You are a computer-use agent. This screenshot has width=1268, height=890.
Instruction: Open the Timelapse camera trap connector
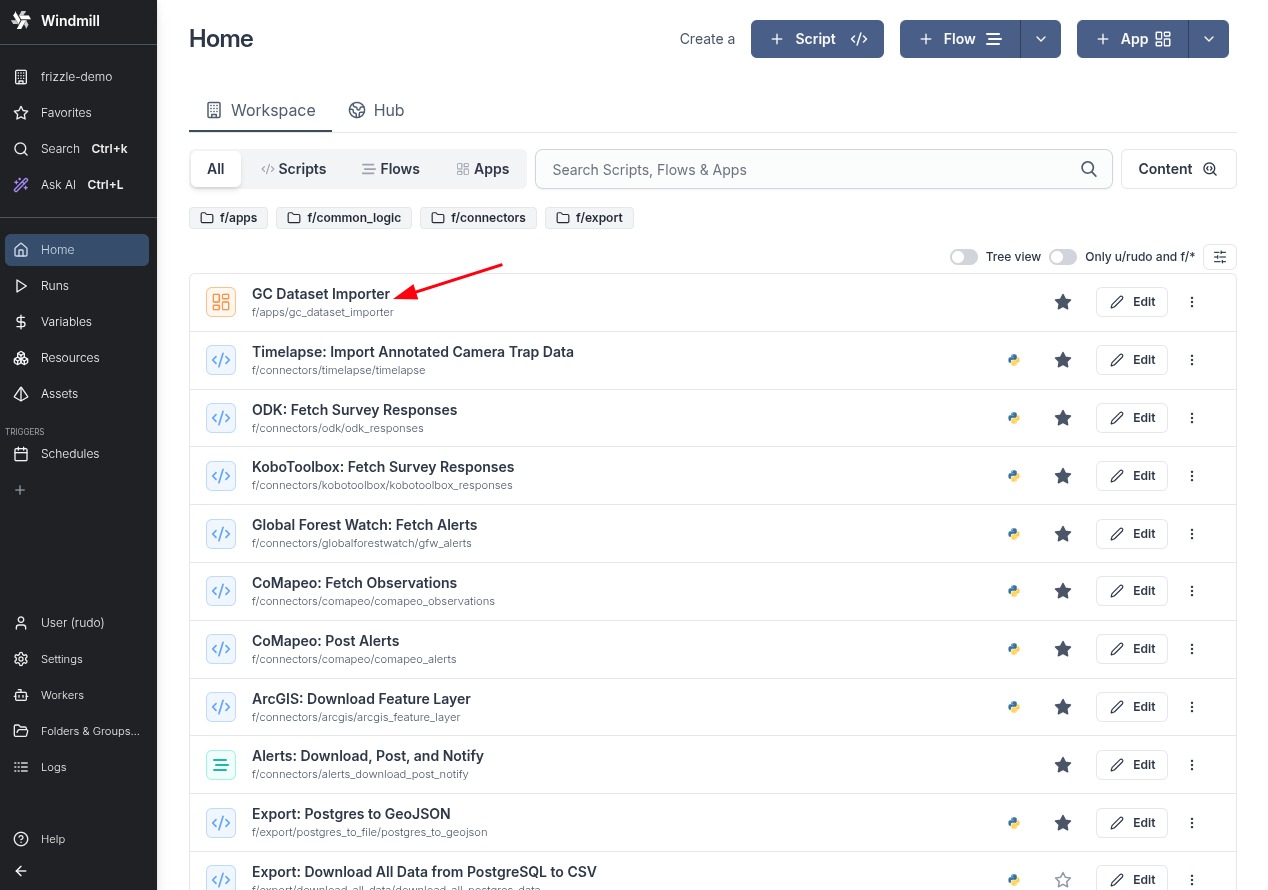[x=413, y=352]
